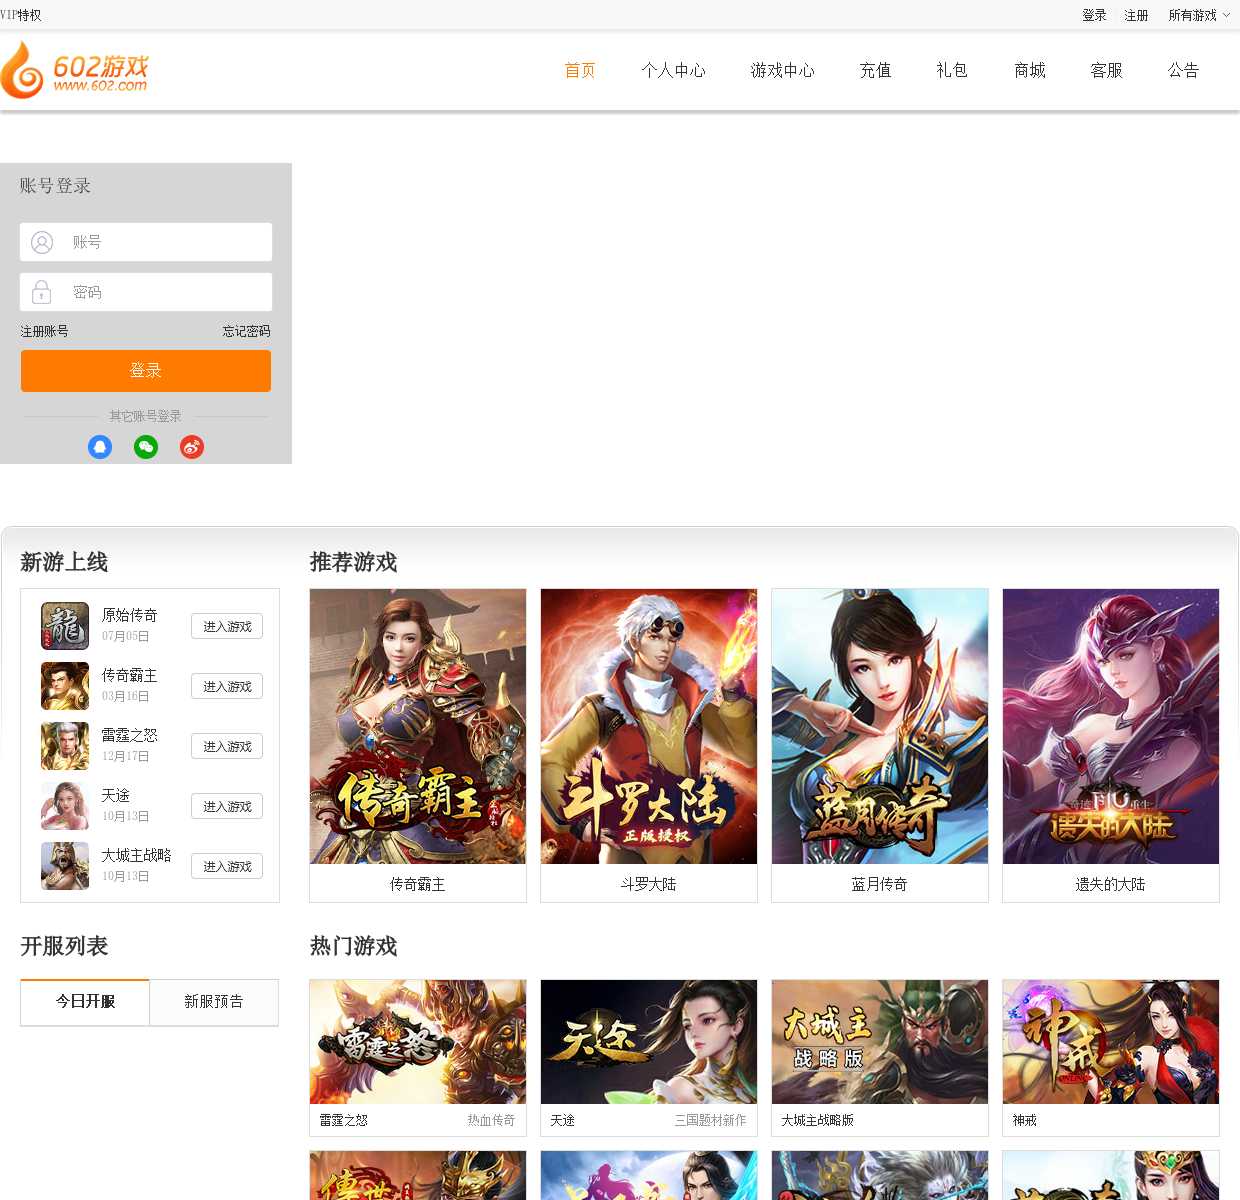Focus the 密码 input field
The height and width of the screenshot is (1200, 1240).
pos(146,292)
